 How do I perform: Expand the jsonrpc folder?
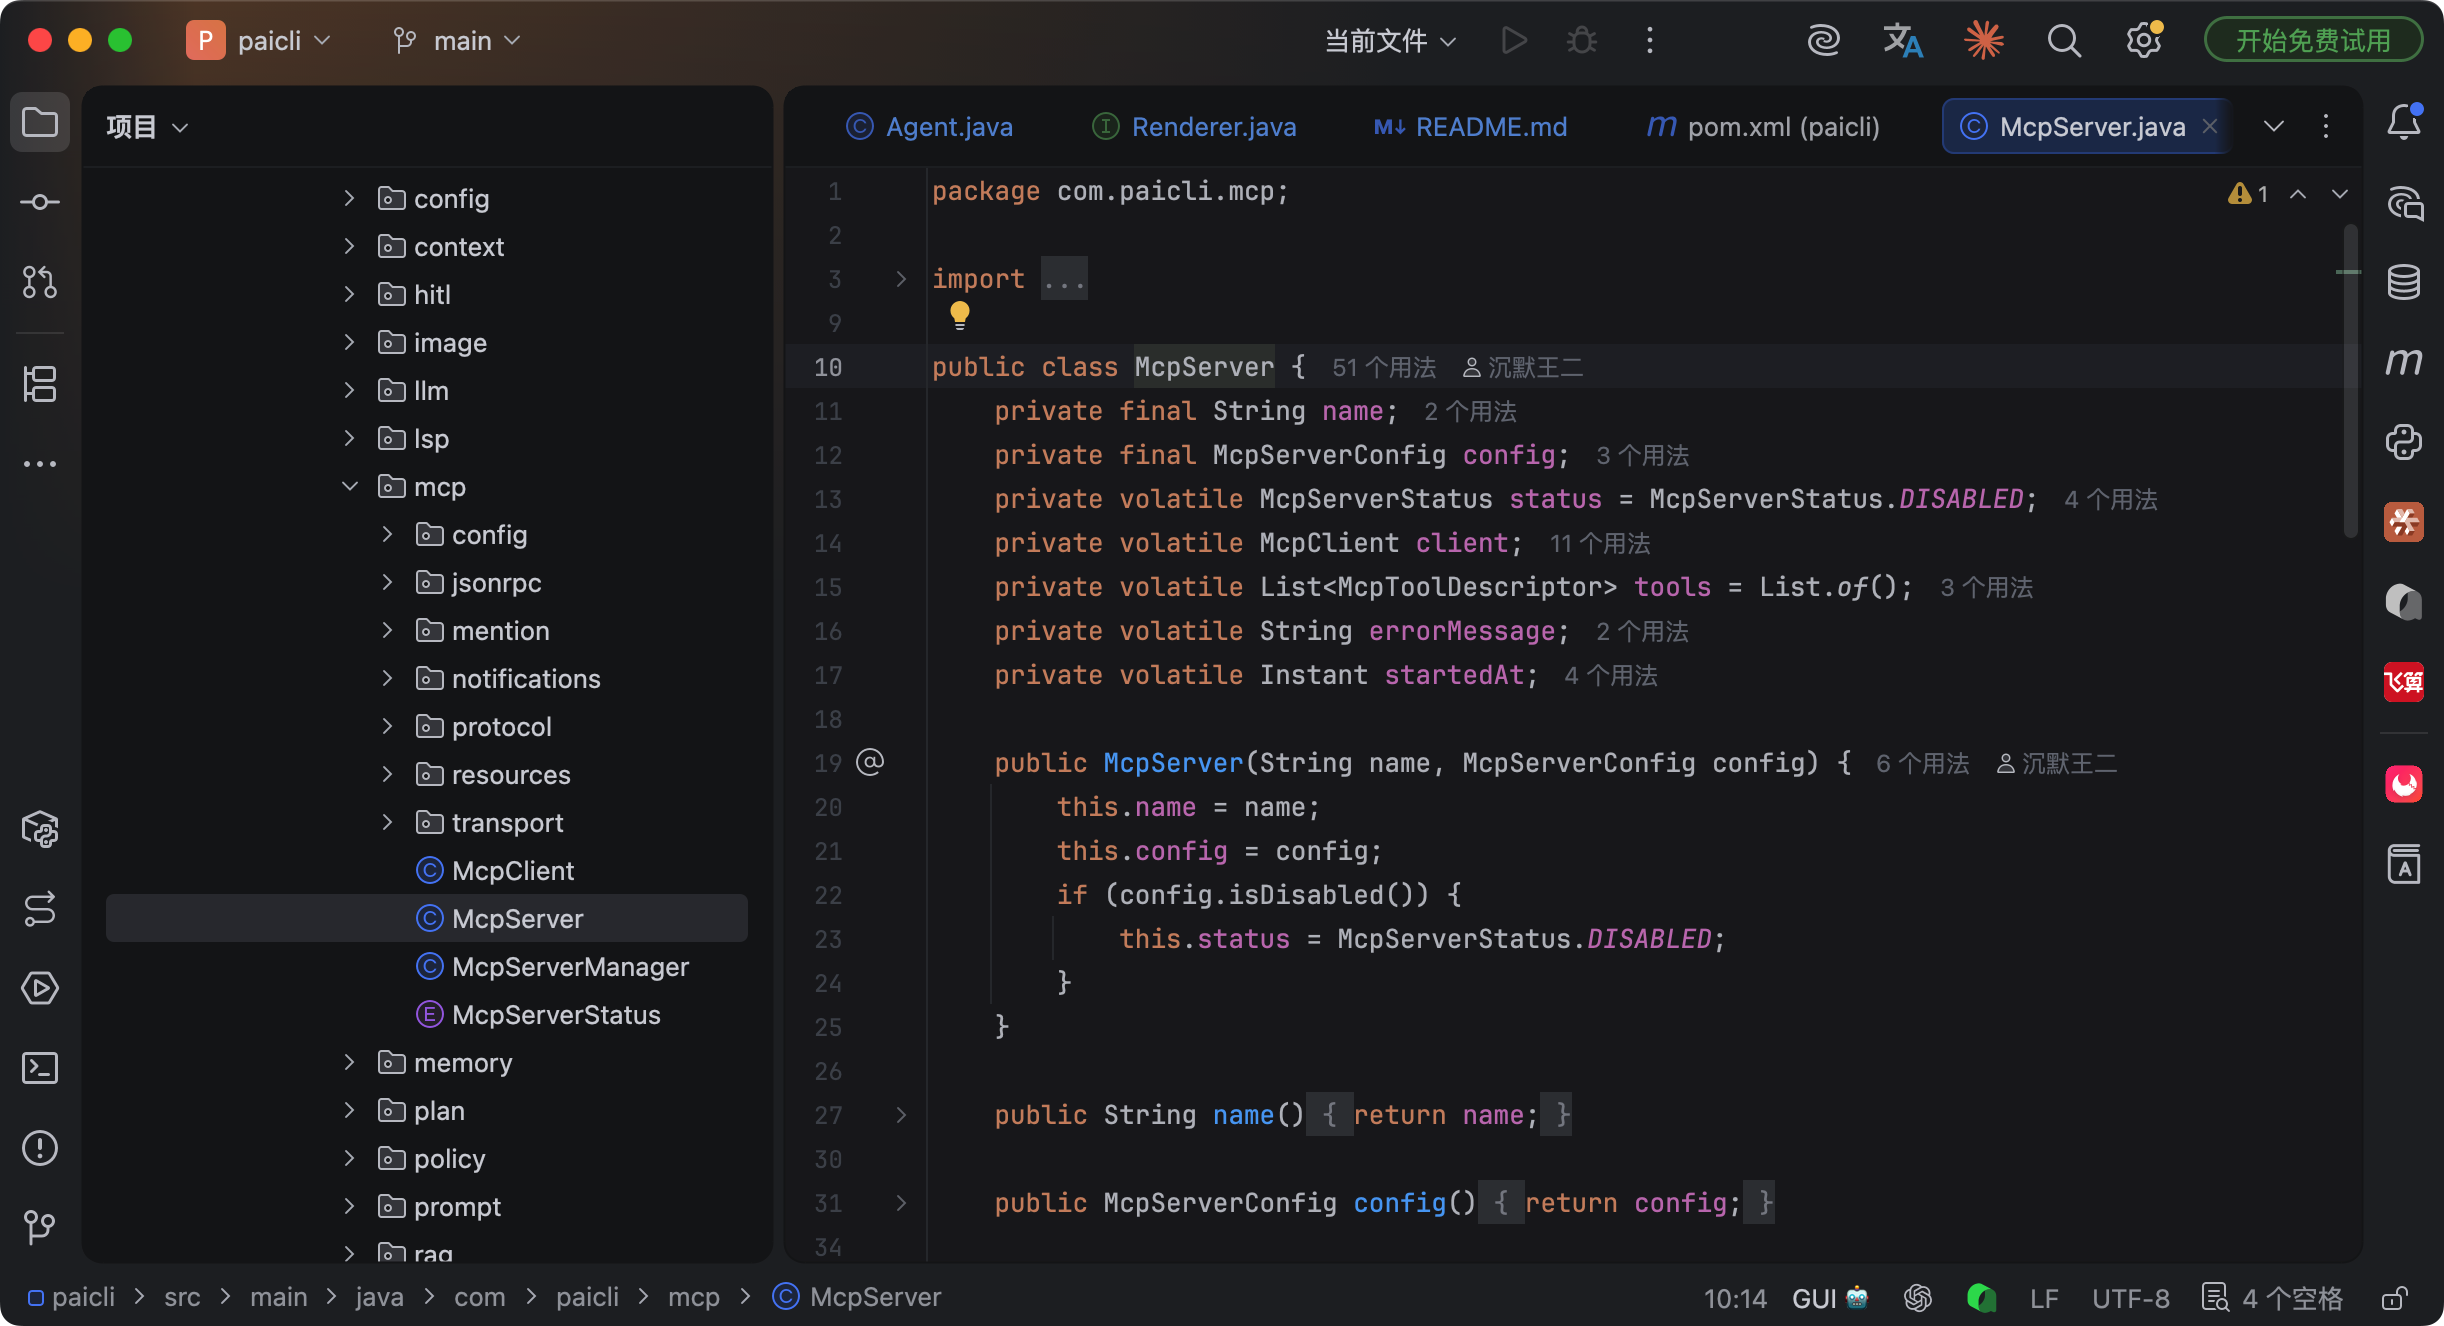point(388,583)
